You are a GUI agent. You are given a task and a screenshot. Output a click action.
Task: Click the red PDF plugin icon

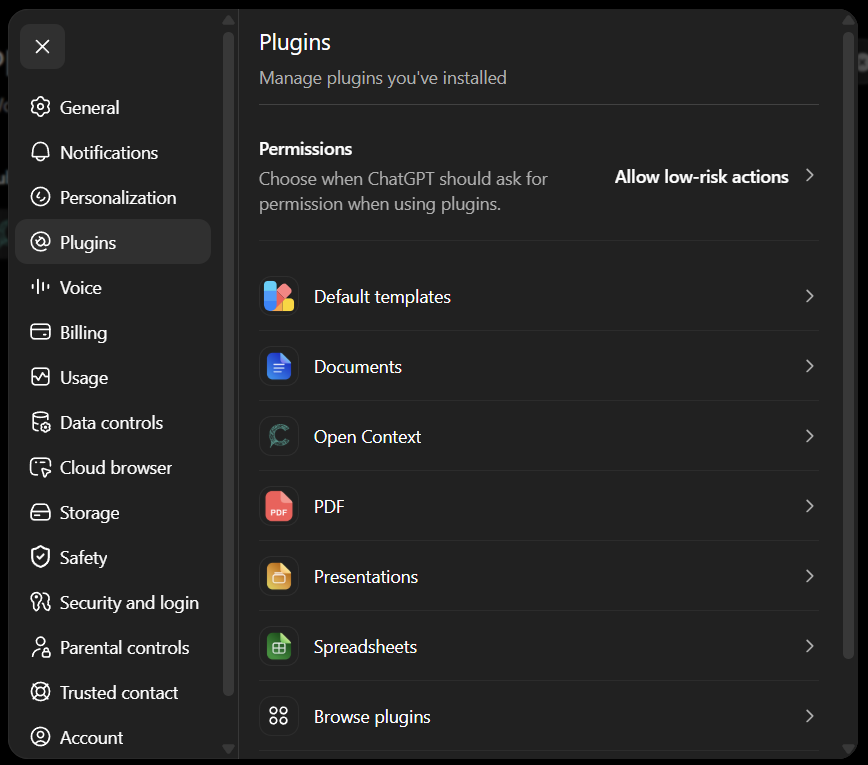[x=279, y=506]
